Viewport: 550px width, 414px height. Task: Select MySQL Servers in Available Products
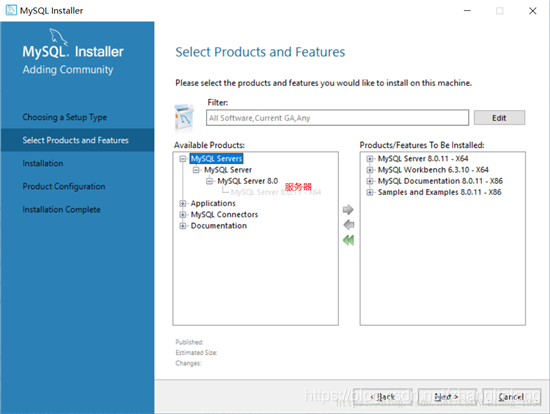tap(216, 159)
